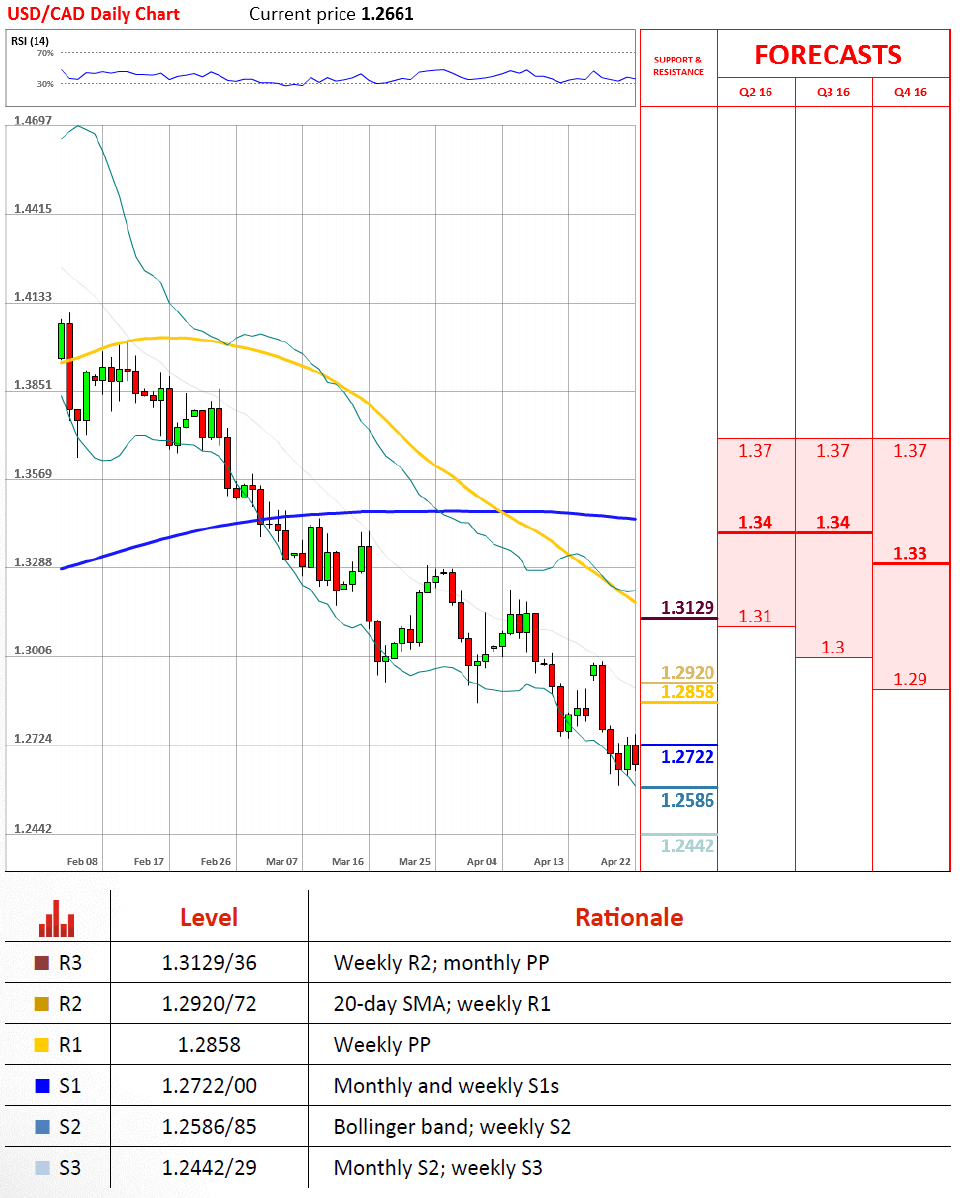This screenshot has height=1198, width=960.
Task: Click the '20-day SMA; weekly R1' rationale
Action: (443, 1004)
